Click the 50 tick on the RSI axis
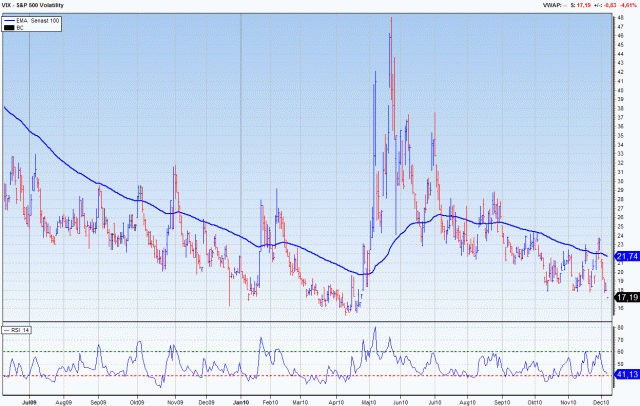Image resolution: width=640 pixels, height=406 pixels. 620,364
